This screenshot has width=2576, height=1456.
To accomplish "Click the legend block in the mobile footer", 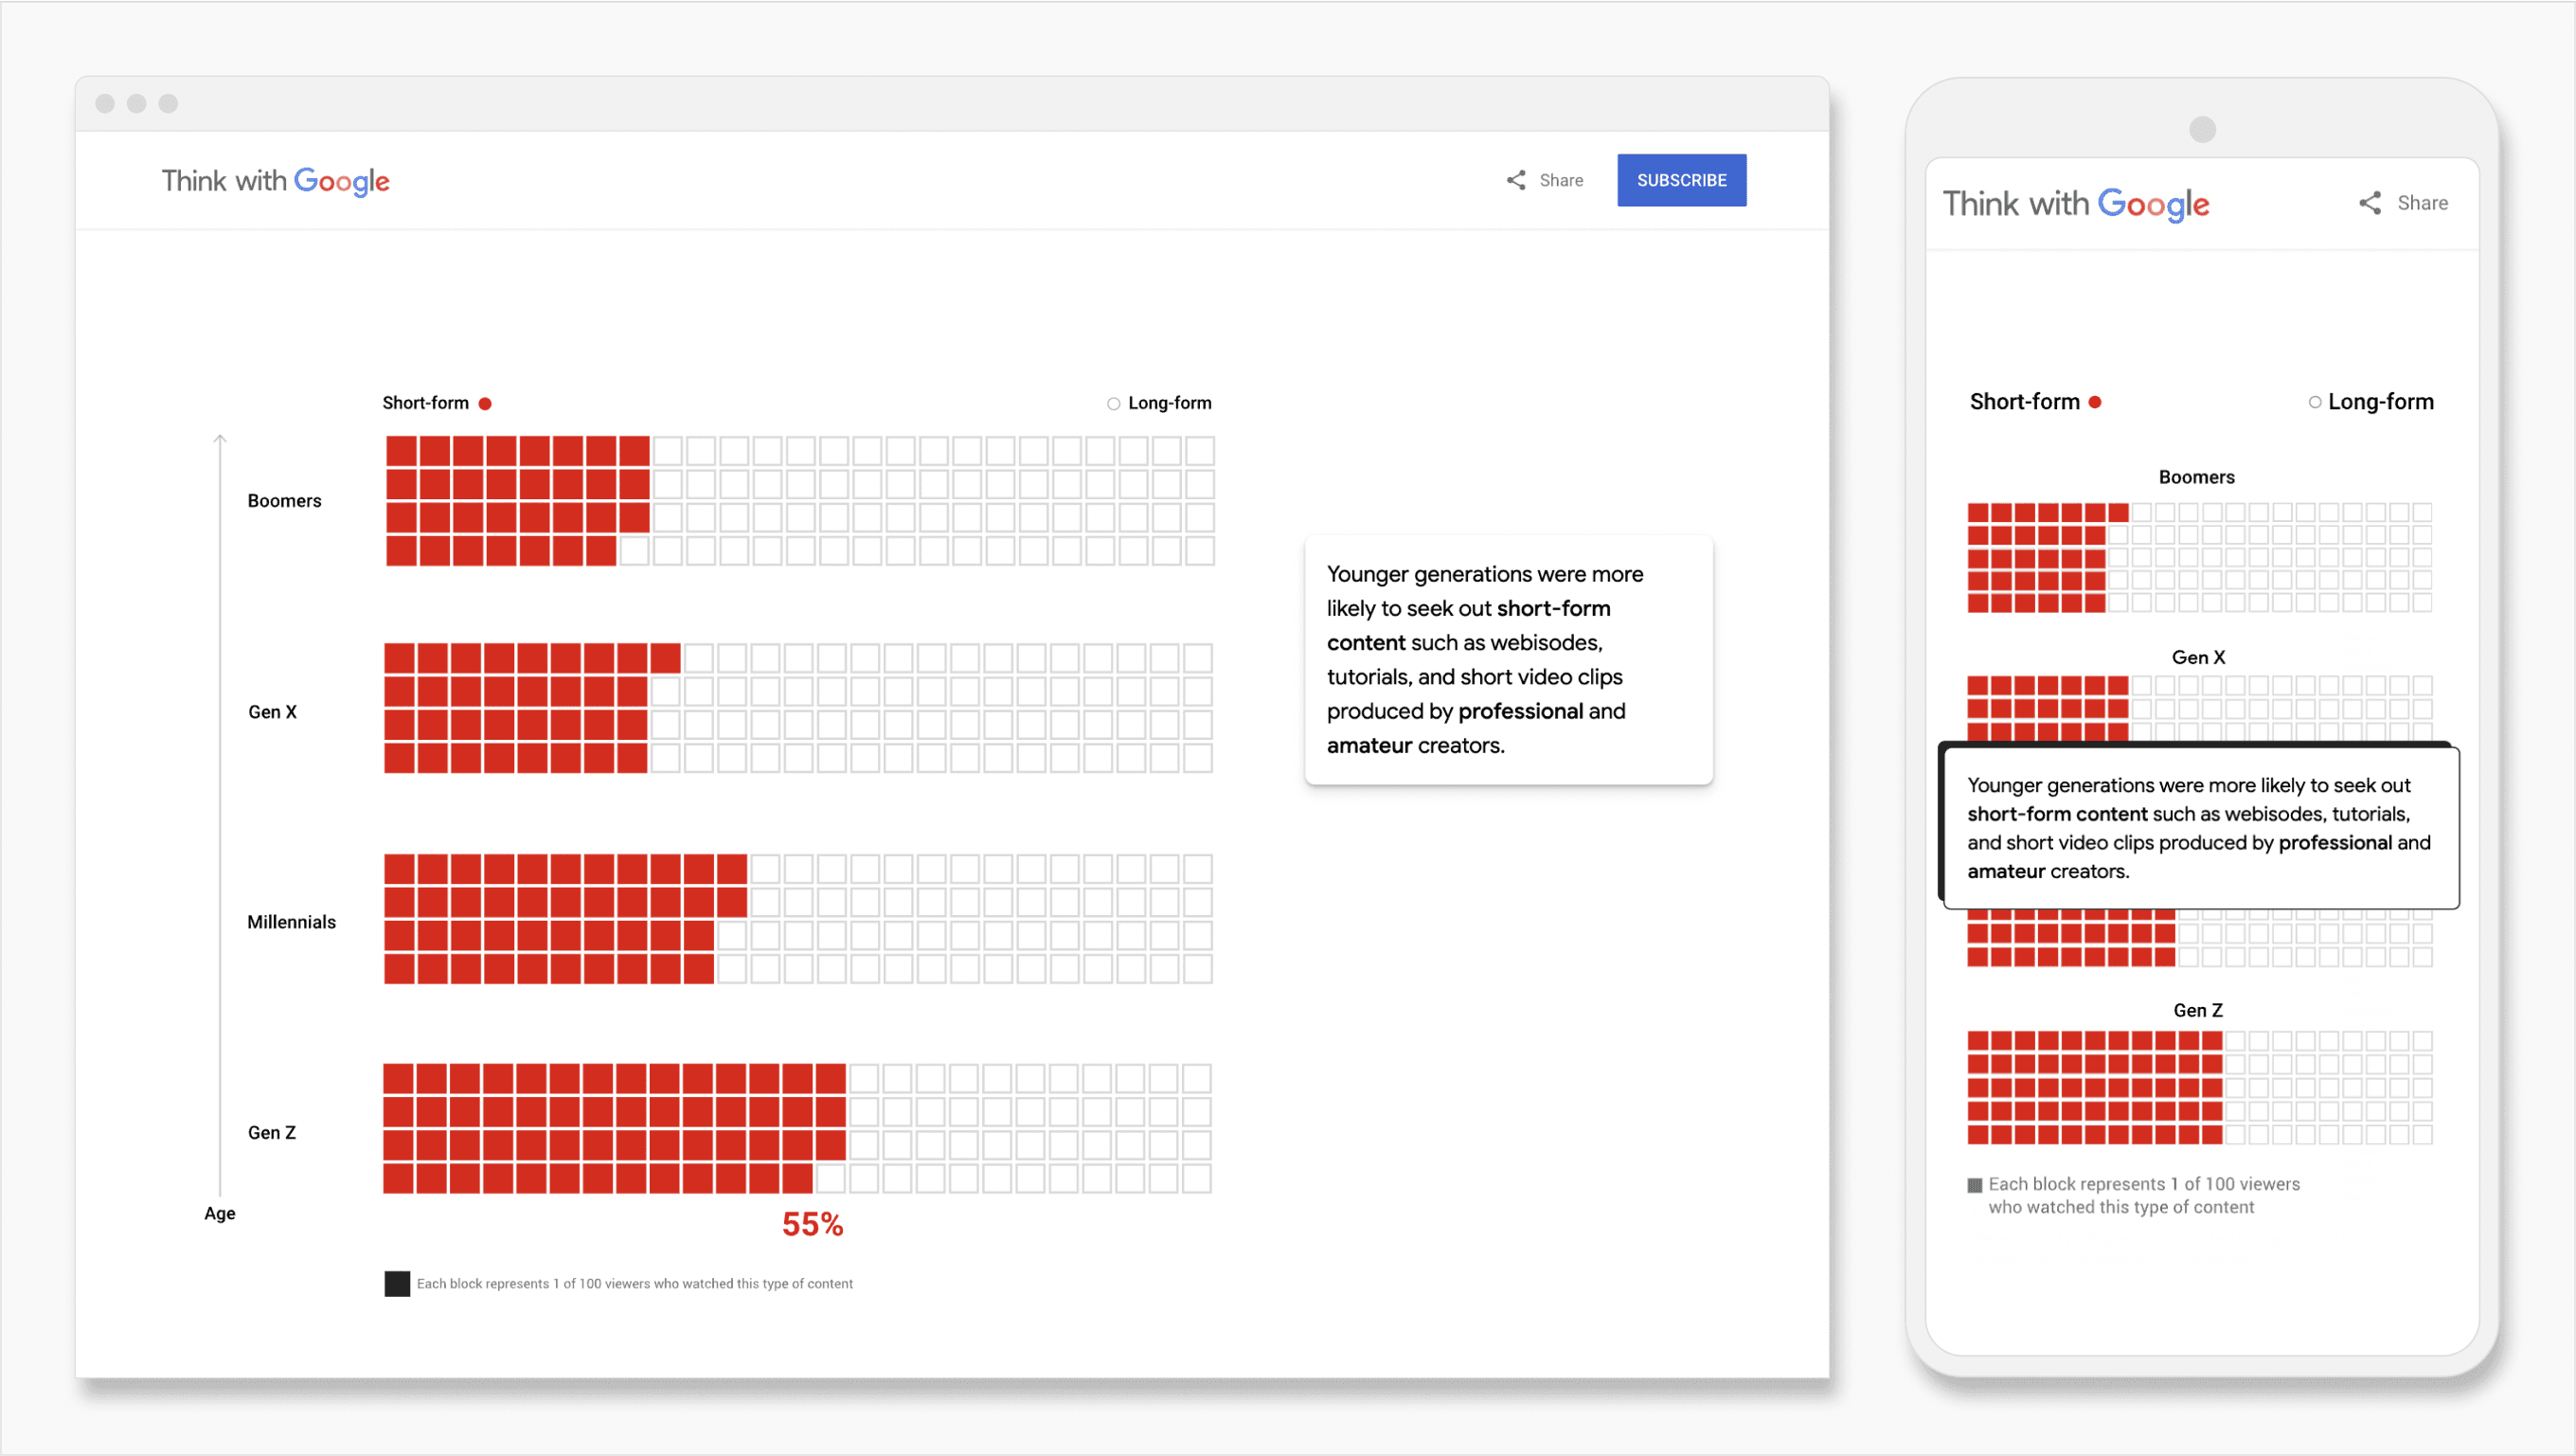I will 1975,1185.
